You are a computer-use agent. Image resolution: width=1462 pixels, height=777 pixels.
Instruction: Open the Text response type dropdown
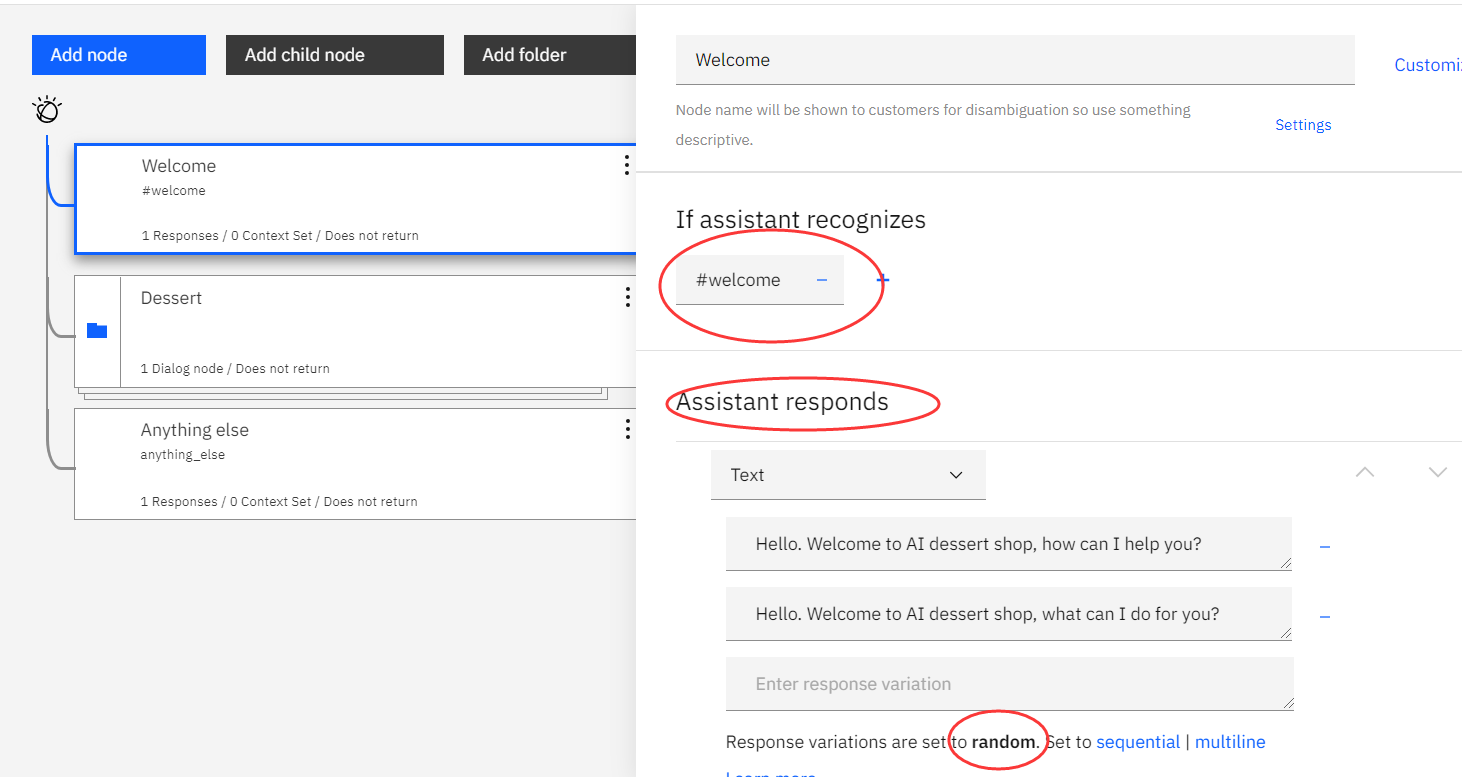pyautogui.click(x=848, y=475)
